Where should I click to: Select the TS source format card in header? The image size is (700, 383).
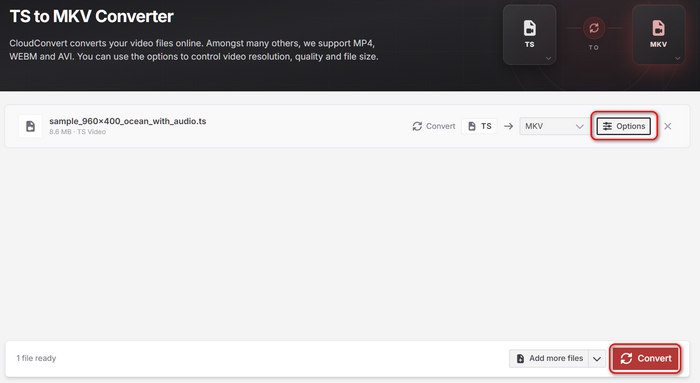(x=529, y=35)
